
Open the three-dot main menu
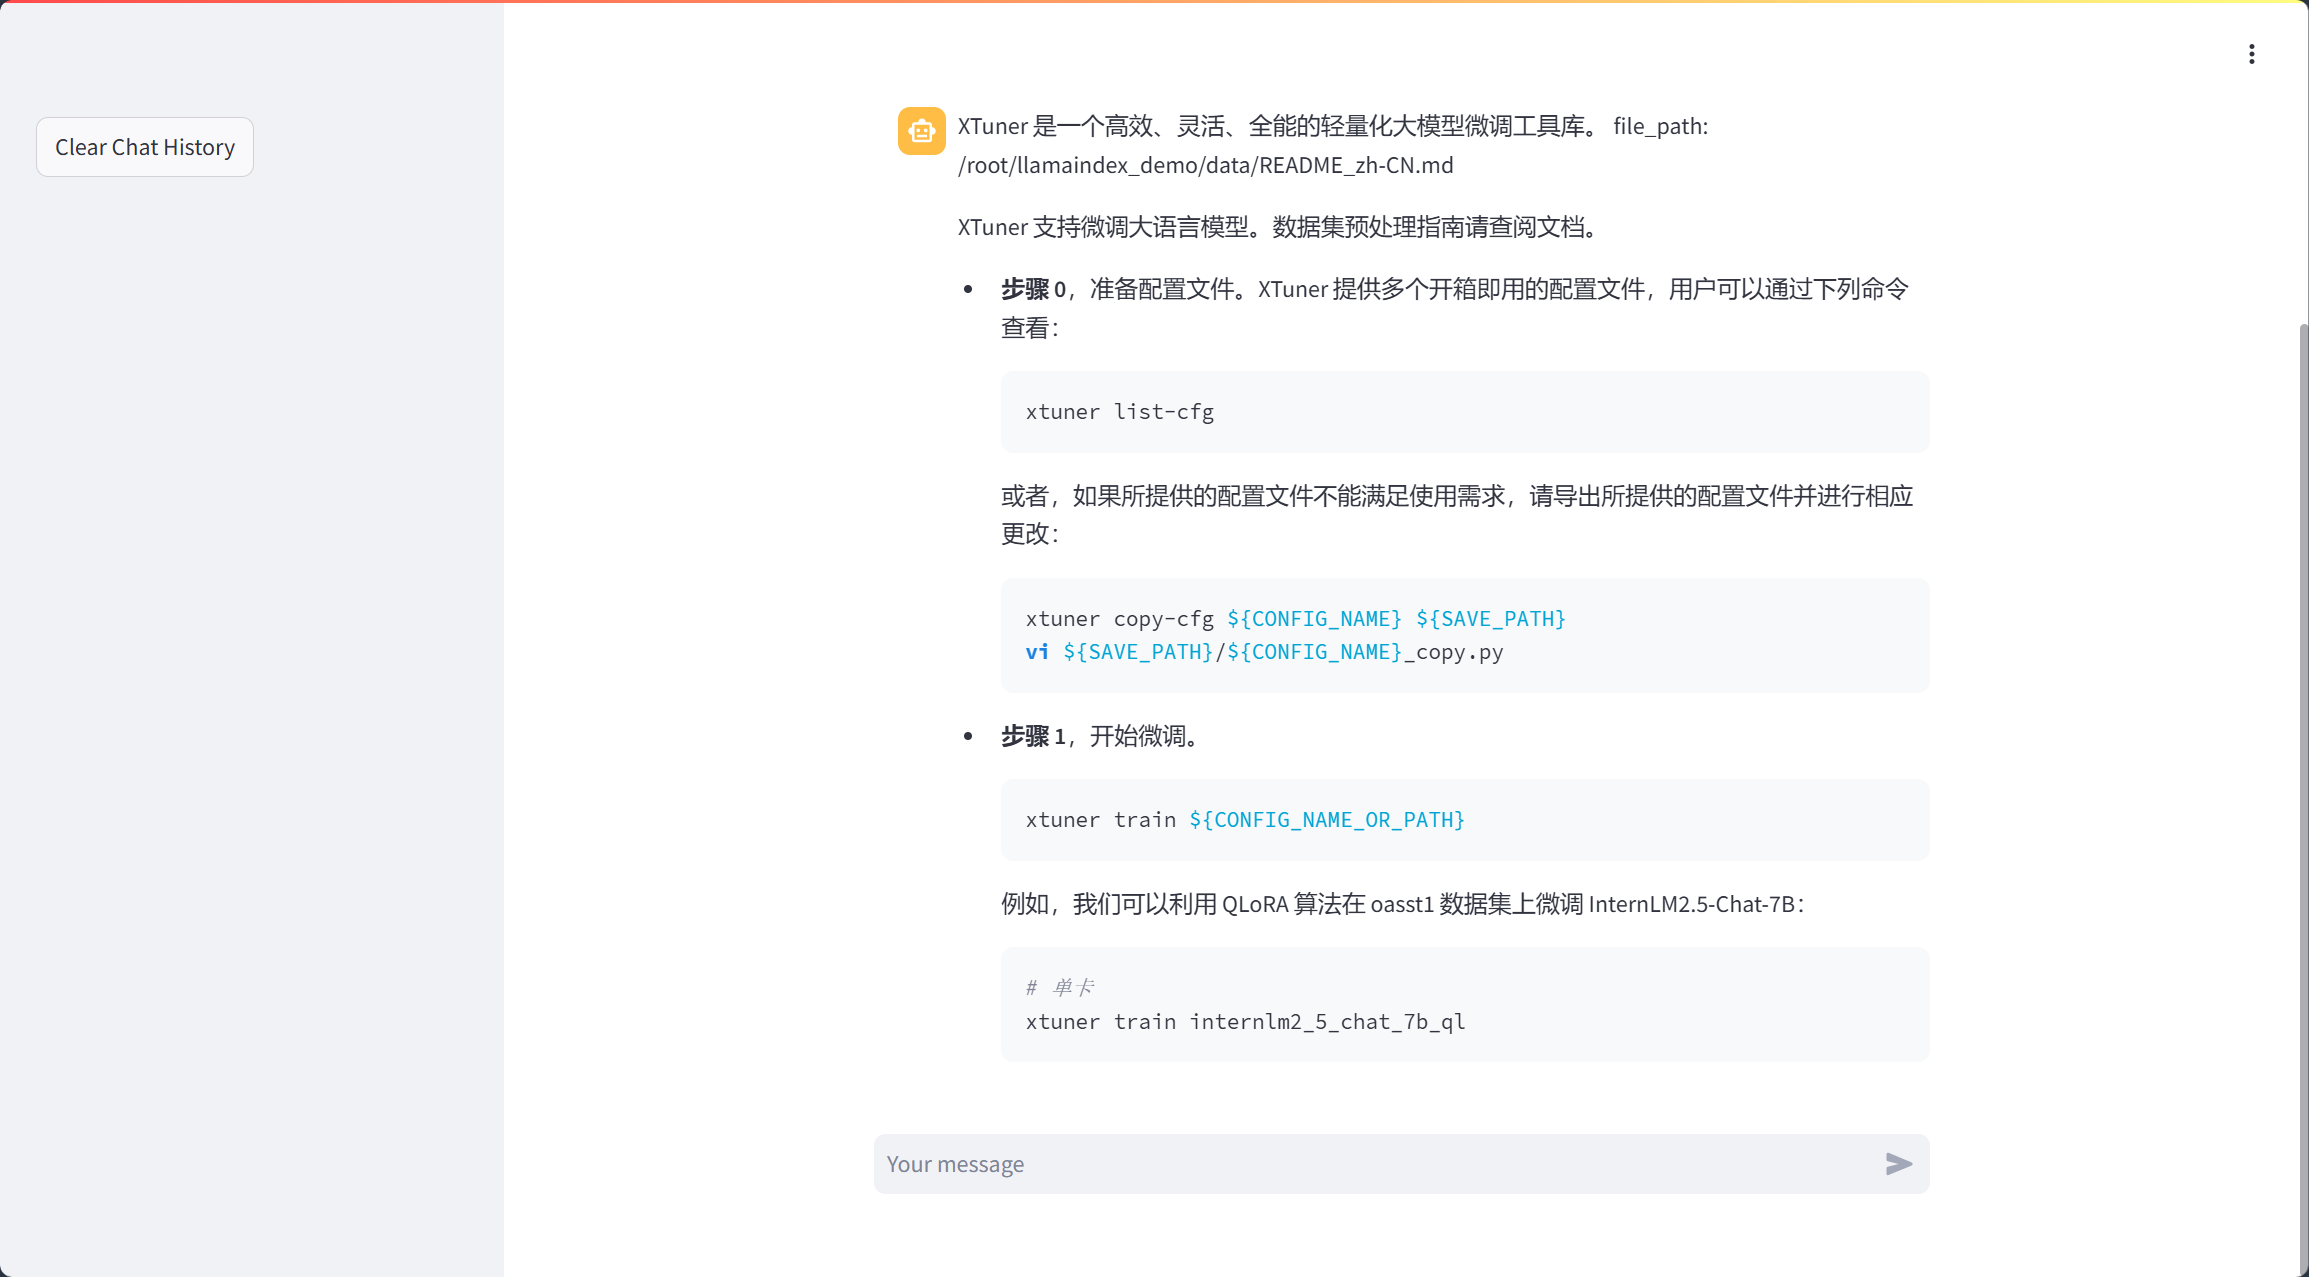click(2251, 54)
